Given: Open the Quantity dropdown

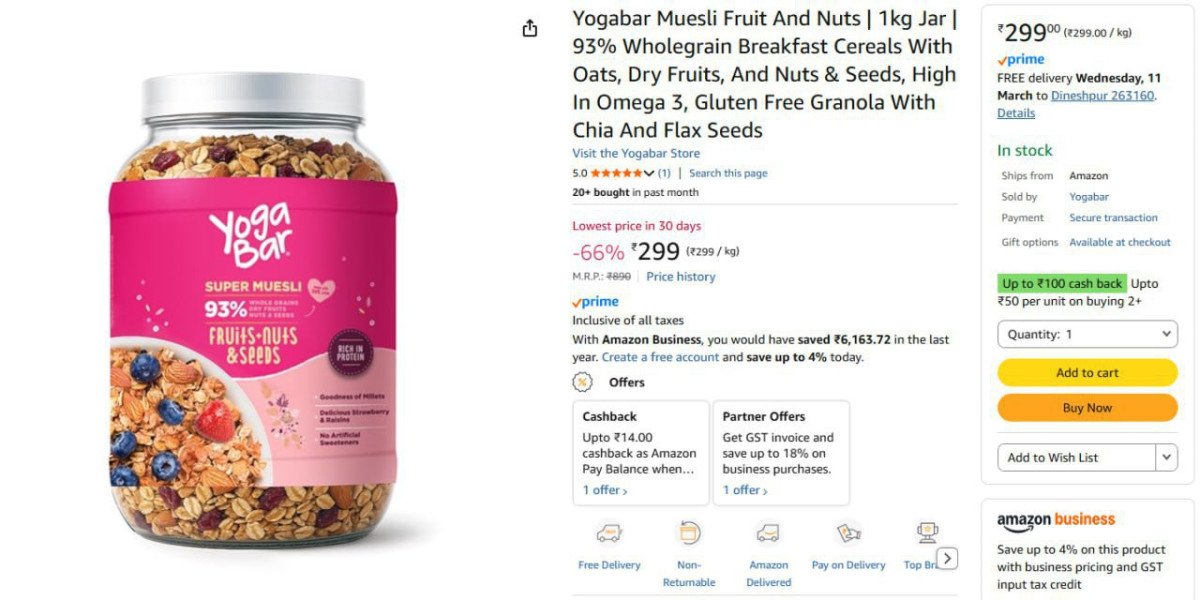Looking at the screenshot, I should [x=1087, y=334].
